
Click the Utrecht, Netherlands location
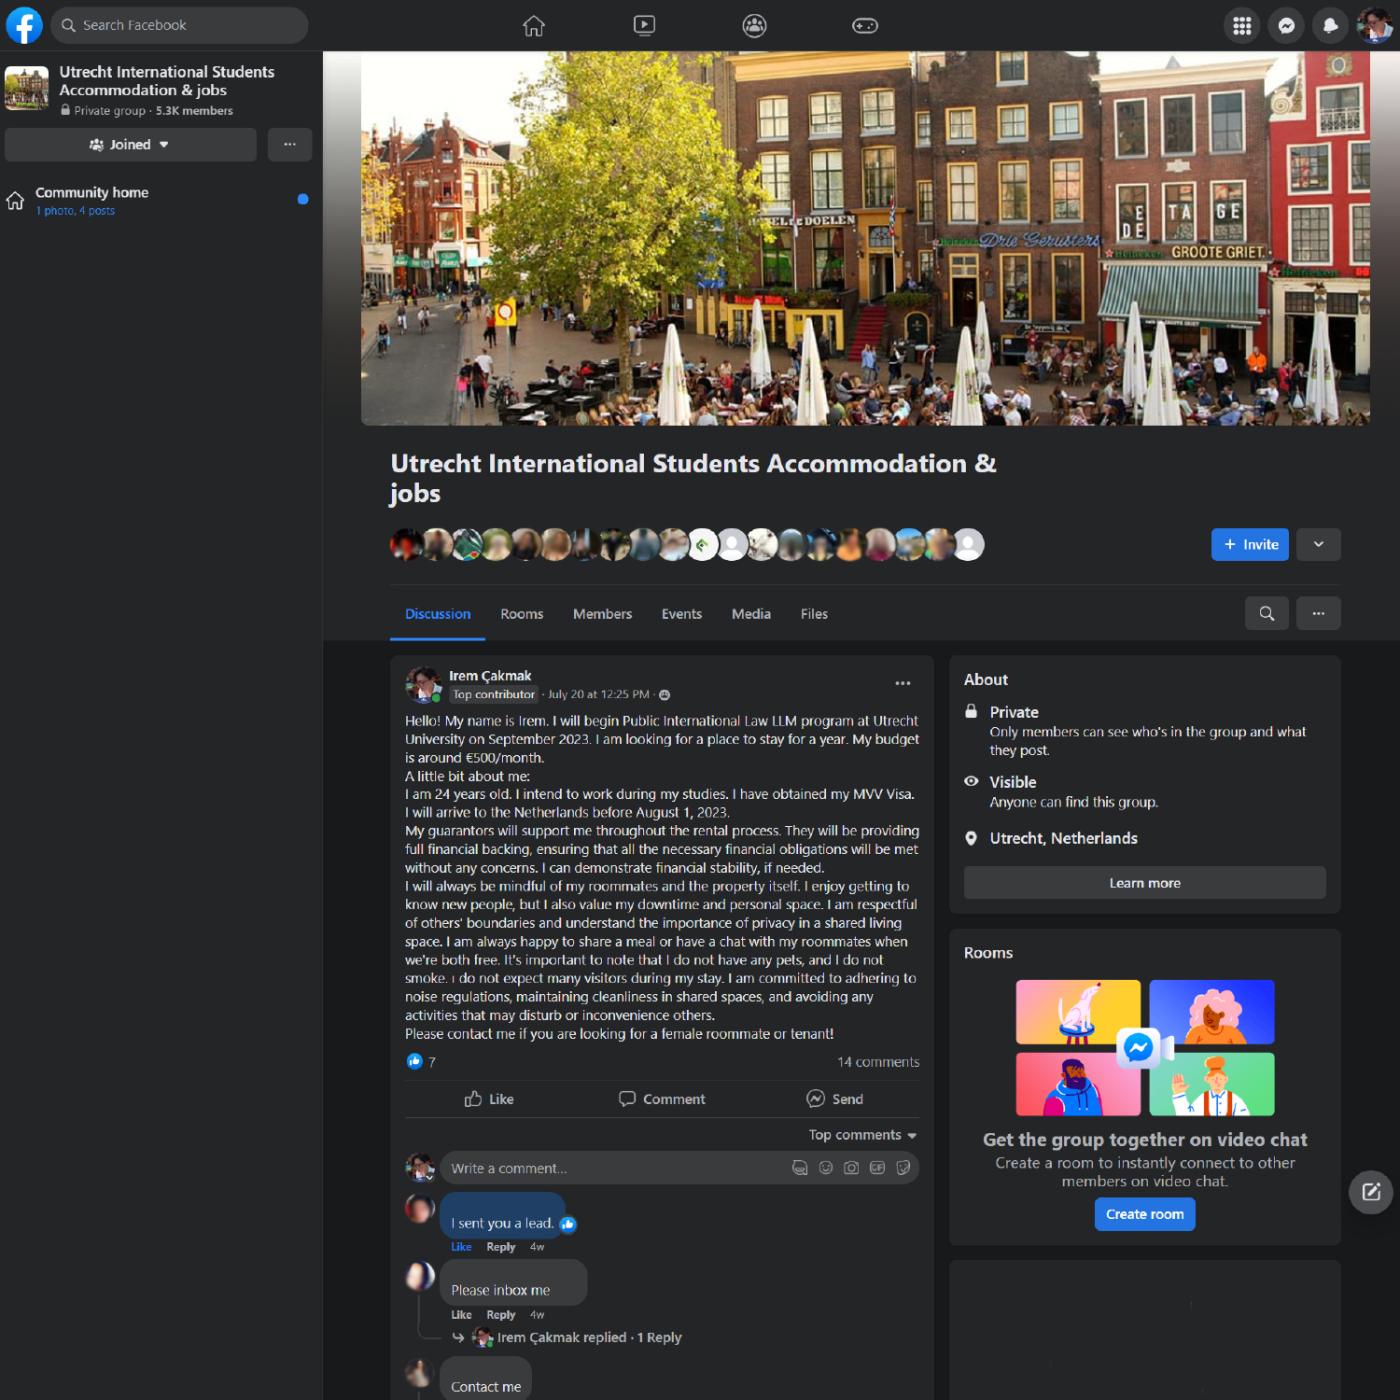tap(1063, 838)
